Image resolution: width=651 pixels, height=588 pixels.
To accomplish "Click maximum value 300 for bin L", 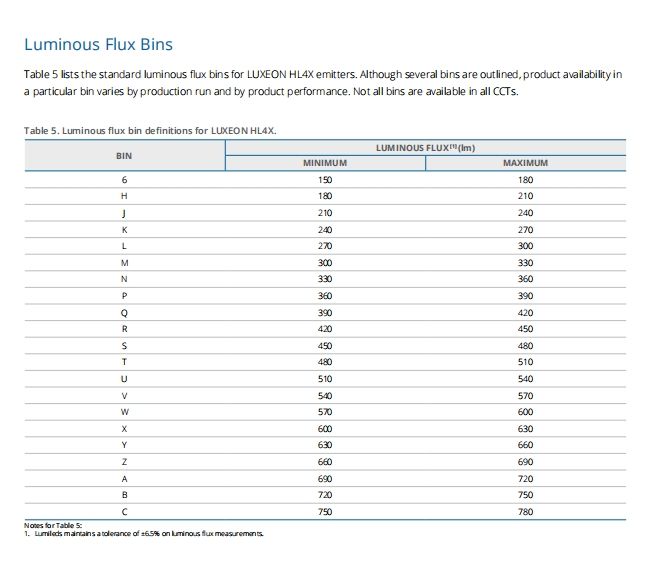I will click(x=526, y=246).
